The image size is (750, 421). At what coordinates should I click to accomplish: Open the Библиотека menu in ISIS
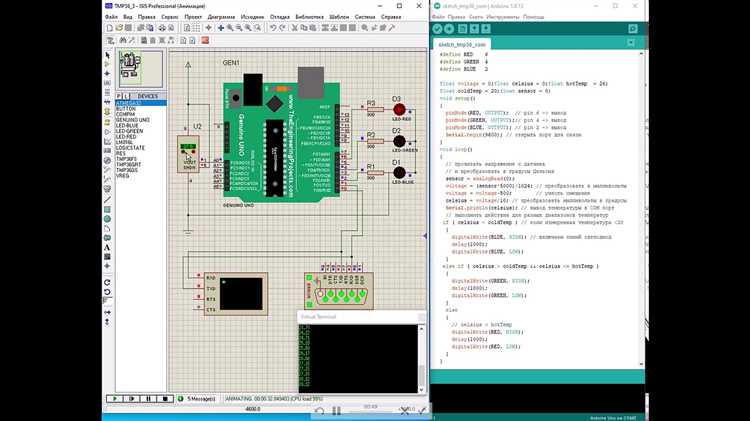[309, 17]
